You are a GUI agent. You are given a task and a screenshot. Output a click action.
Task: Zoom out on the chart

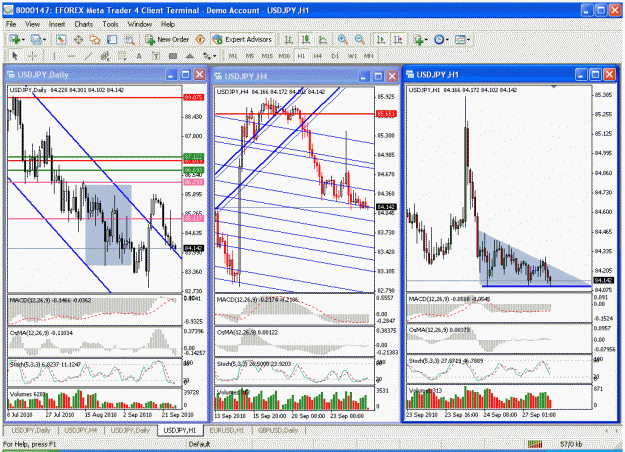coord(360,39)
